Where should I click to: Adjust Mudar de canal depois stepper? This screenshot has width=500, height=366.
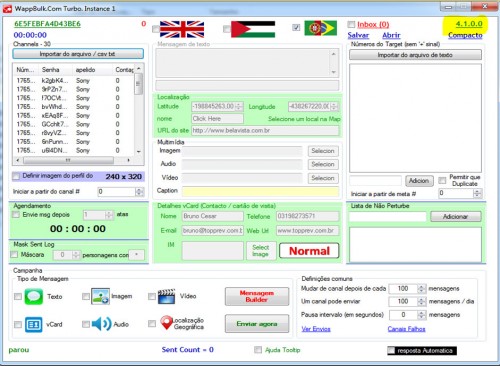422,289
